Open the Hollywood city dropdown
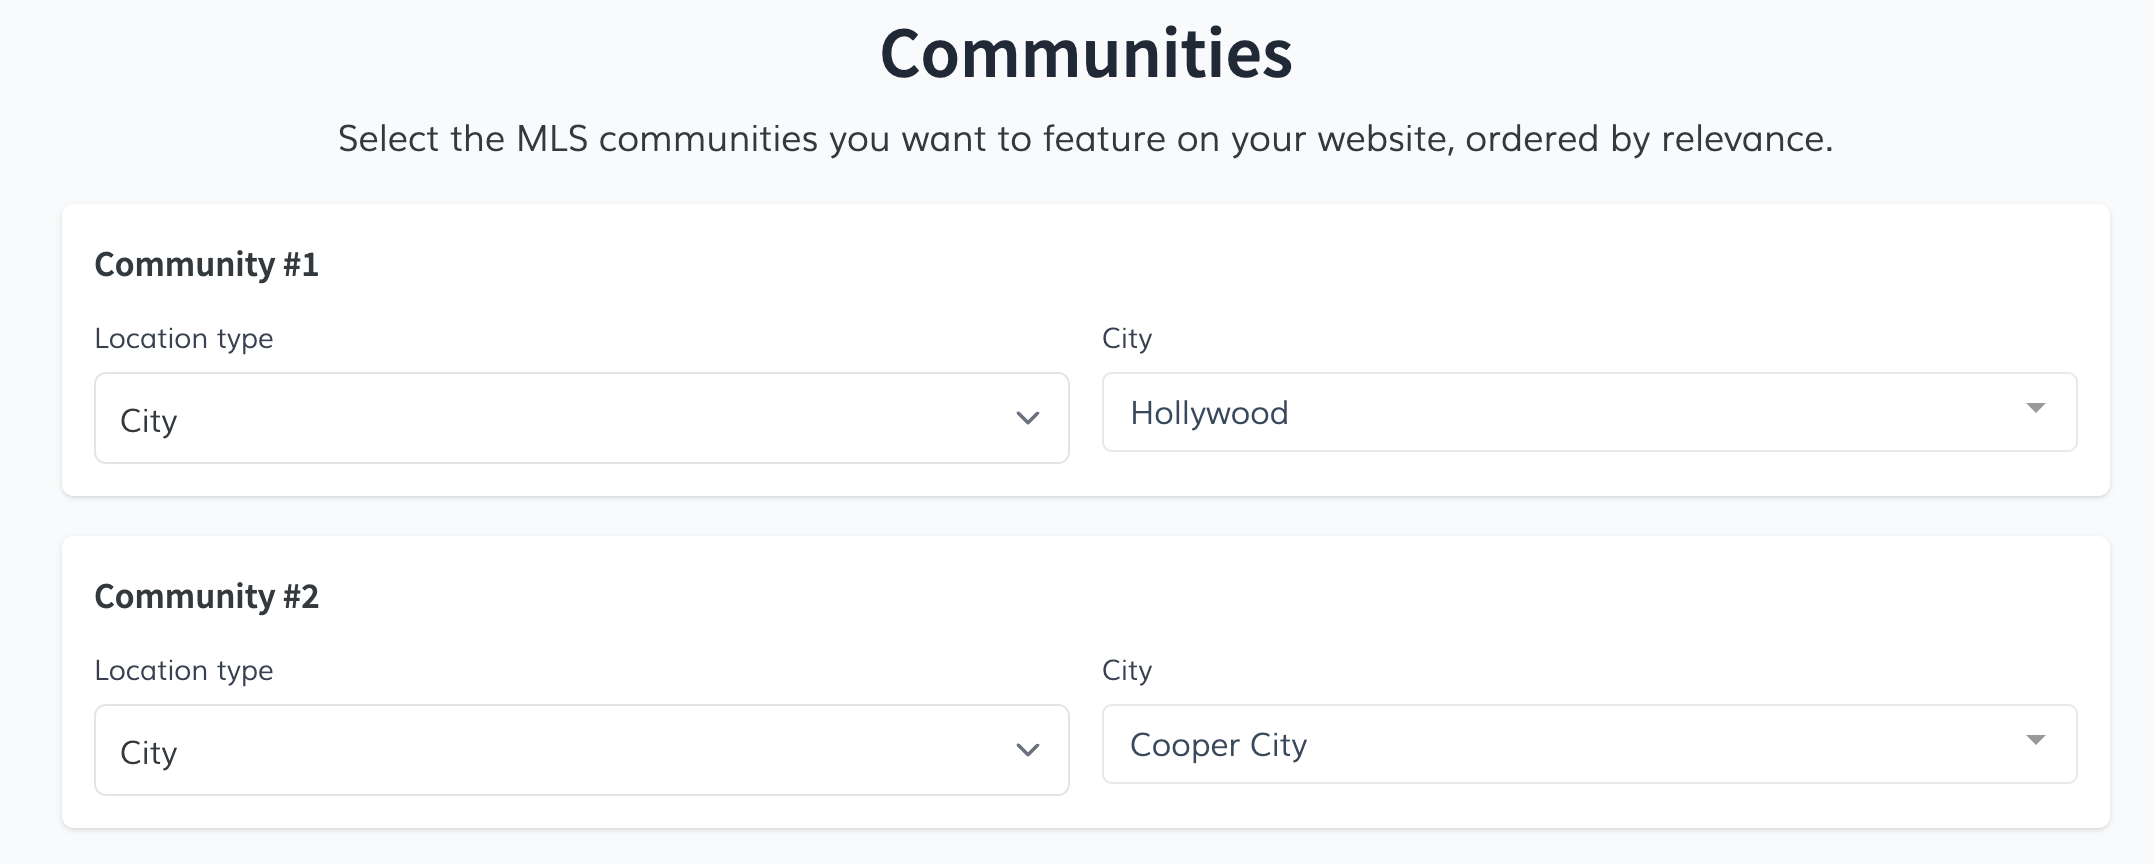 (x=1588, y=412)
